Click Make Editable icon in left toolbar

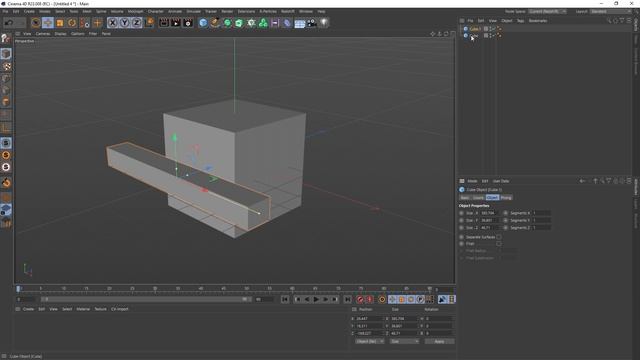[6, 38]
